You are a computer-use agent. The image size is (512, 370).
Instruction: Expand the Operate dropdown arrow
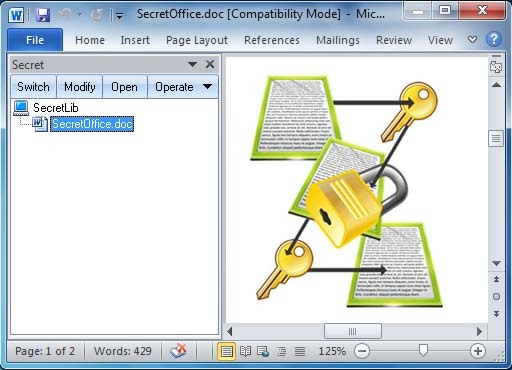coord(208,87)
